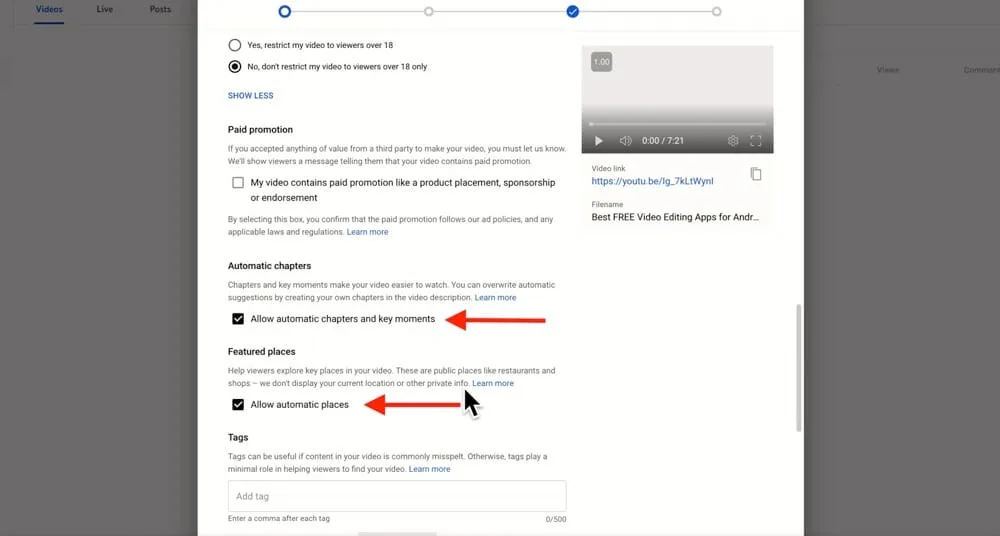Uncheck Allow automatic chapters and key moments
This screenshot has height=536, width=1000.
coord(238,319)
